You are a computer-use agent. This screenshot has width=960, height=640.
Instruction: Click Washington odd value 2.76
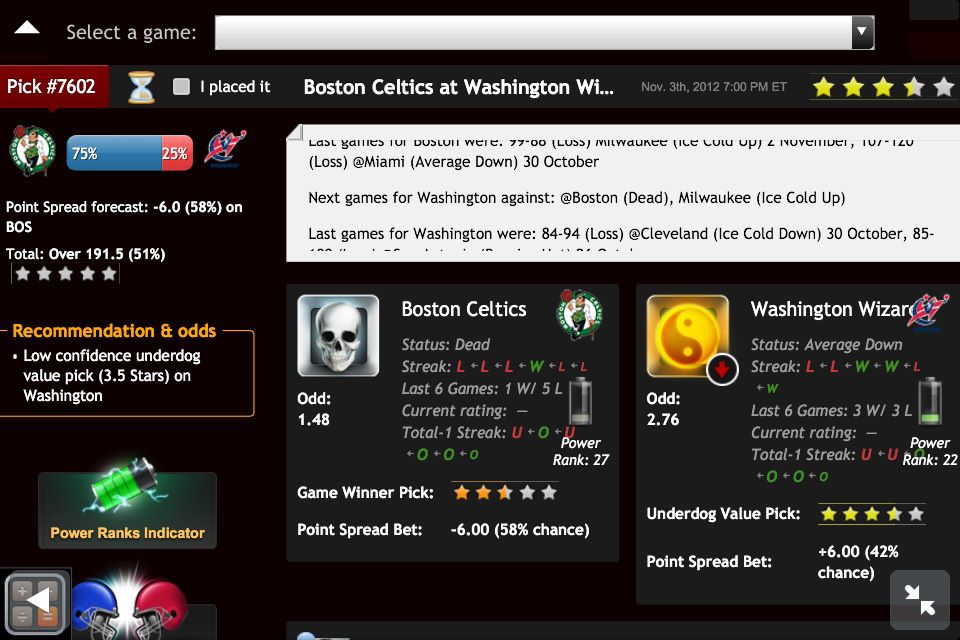662,420
